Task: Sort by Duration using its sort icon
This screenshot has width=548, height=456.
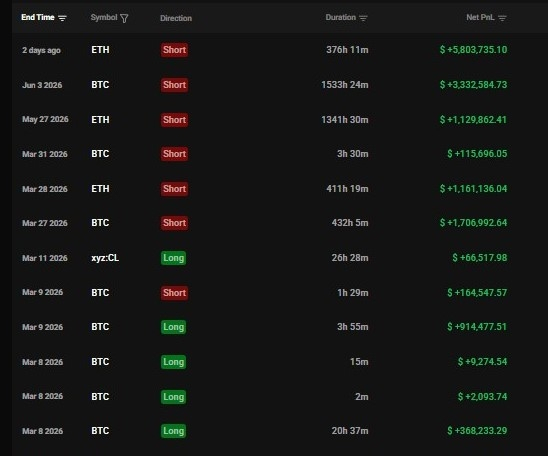Action: (363, 18)
